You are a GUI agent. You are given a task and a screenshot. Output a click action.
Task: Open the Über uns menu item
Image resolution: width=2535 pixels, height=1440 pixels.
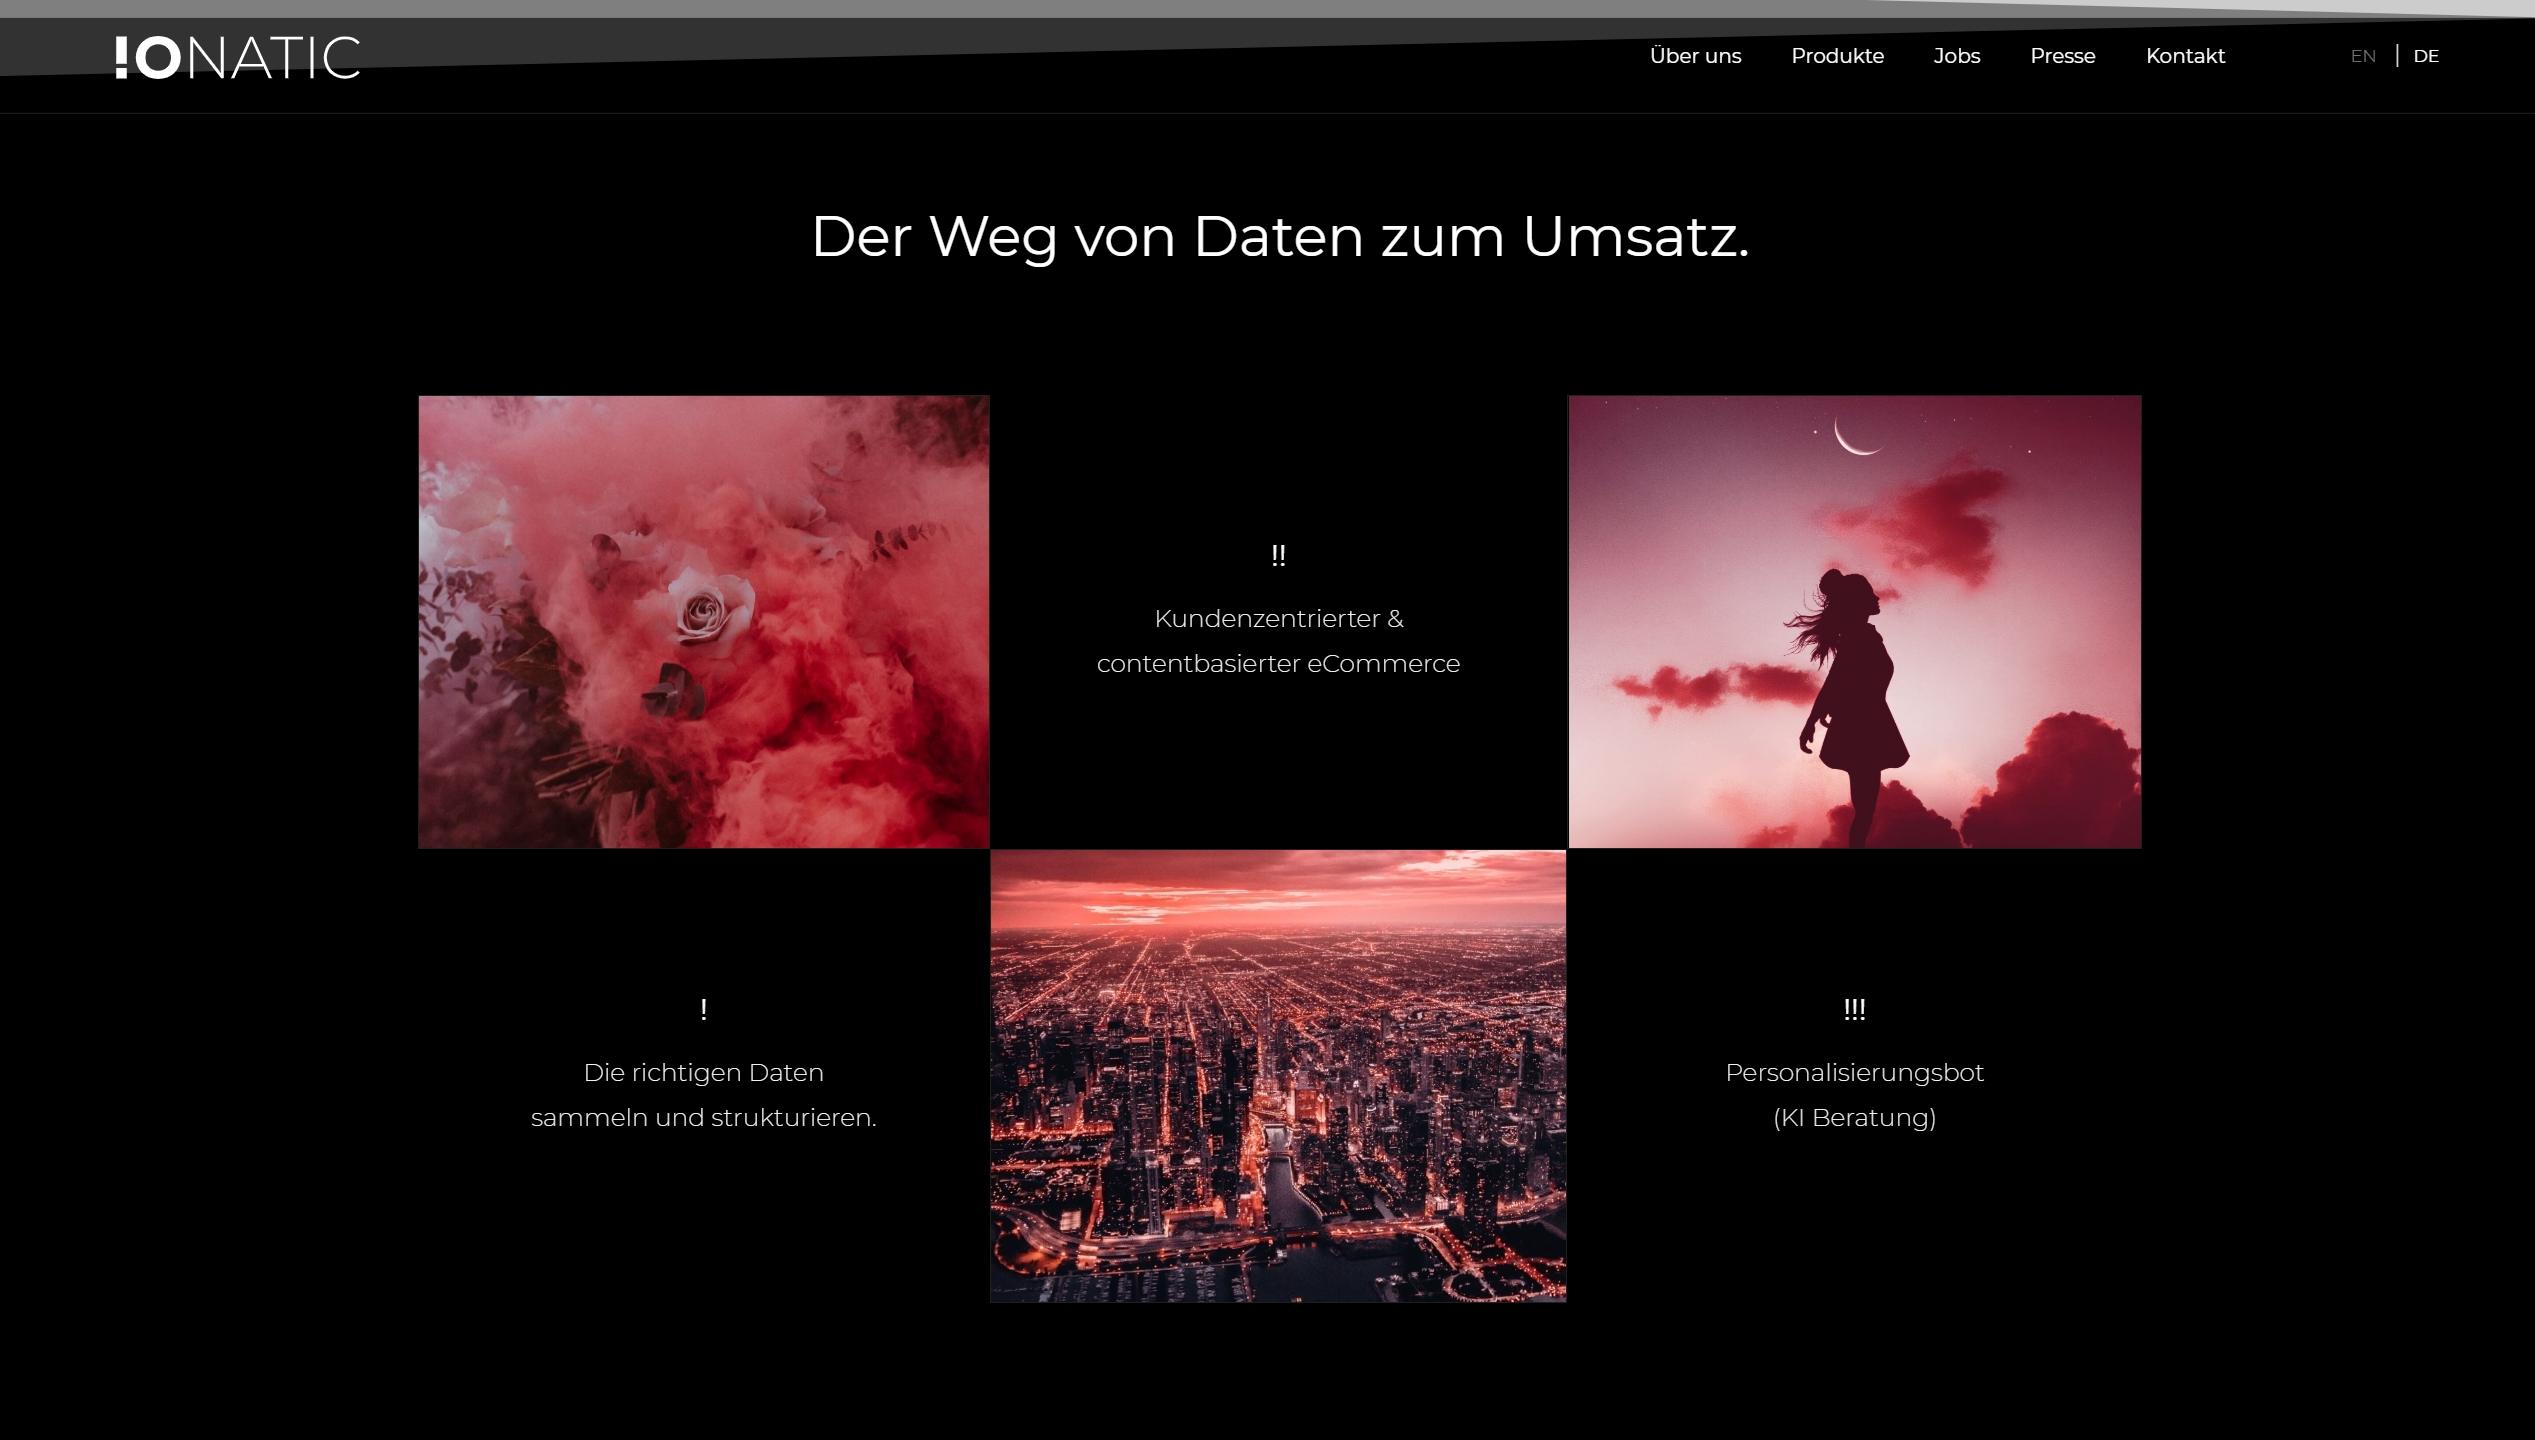pos(1695,56)
